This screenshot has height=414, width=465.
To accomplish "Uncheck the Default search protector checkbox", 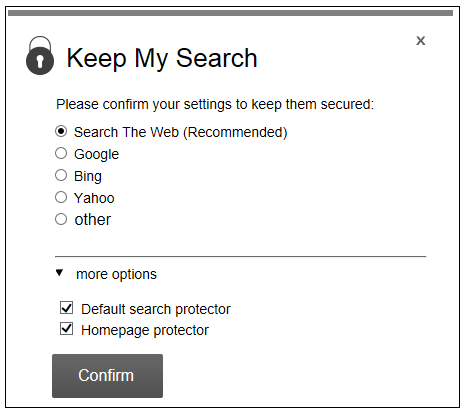I will coord(67,308).
